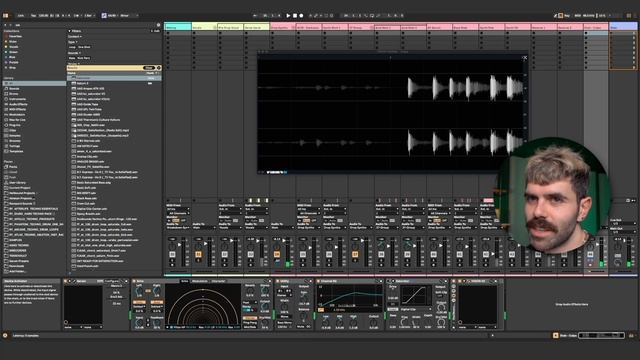Viewport: 640px width, 360px height.
Task: Start playback with the Play button
Action: 288,16
